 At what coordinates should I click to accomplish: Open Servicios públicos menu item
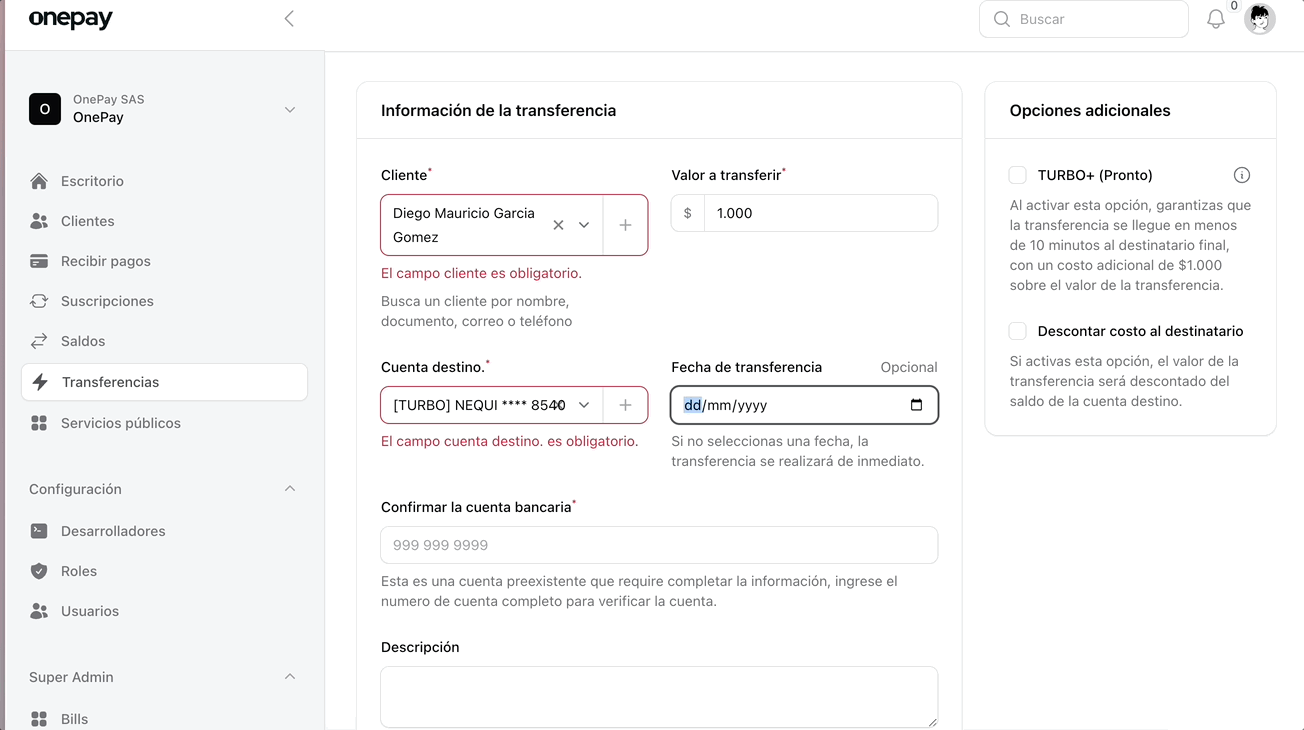tap(120, 423)
